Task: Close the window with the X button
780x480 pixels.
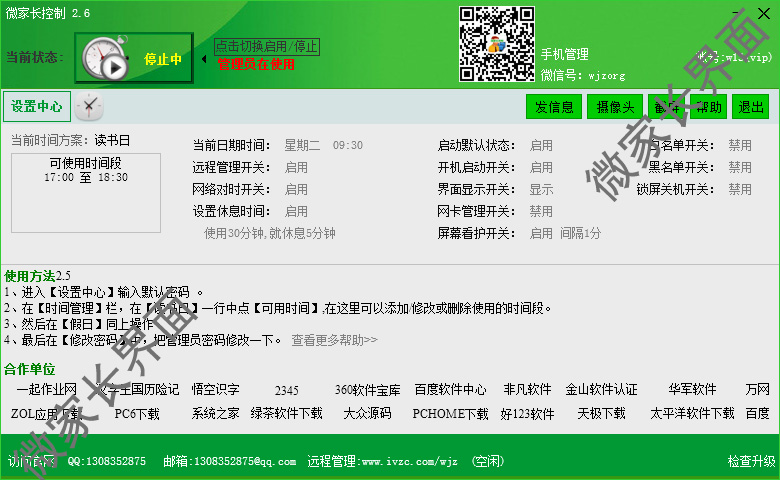Action: [764, 13]
